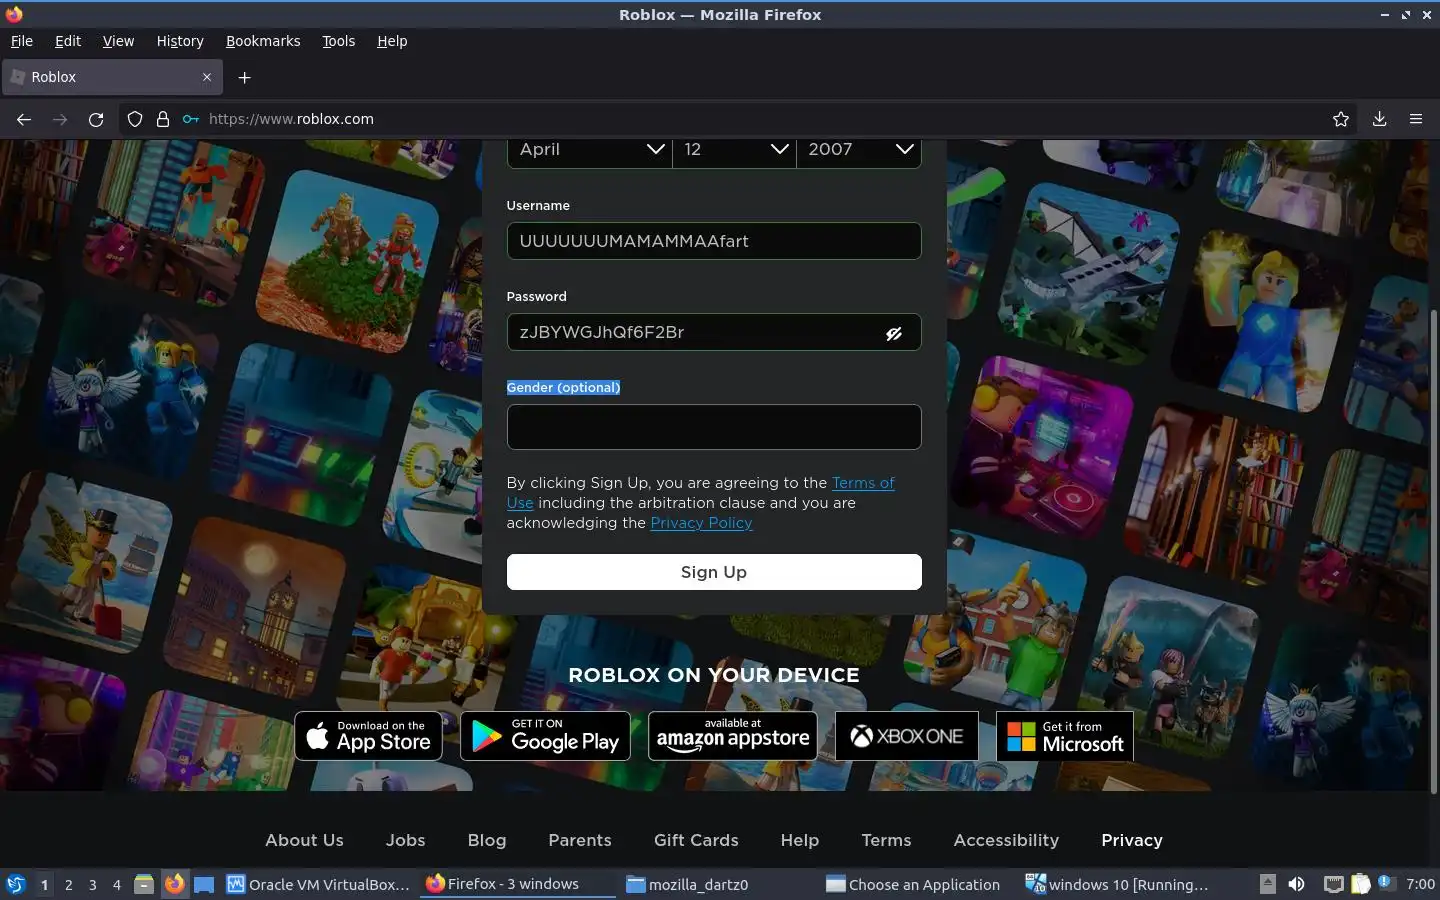Open the Gift Cards footer link

tap(696, 840)
